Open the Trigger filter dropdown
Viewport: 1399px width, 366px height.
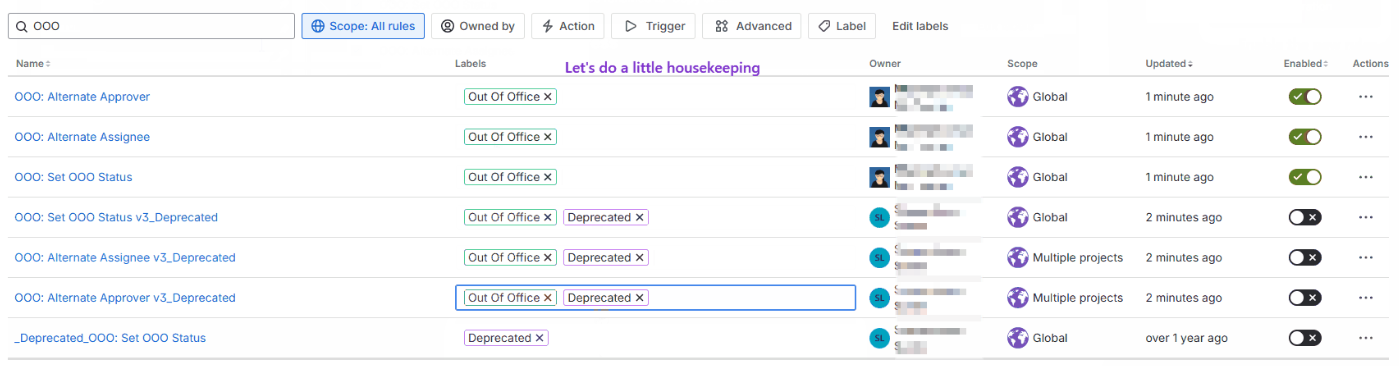[x=653, y=26]
